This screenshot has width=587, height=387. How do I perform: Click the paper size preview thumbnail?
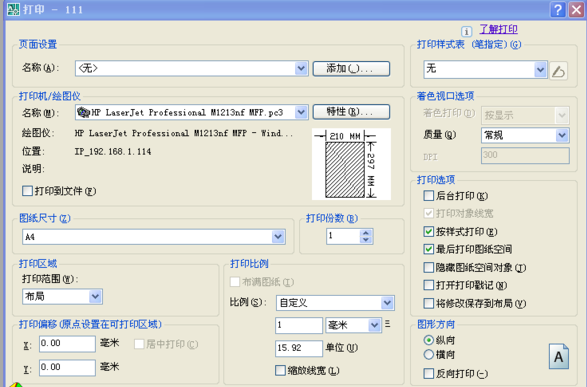[x=351, y=164]
